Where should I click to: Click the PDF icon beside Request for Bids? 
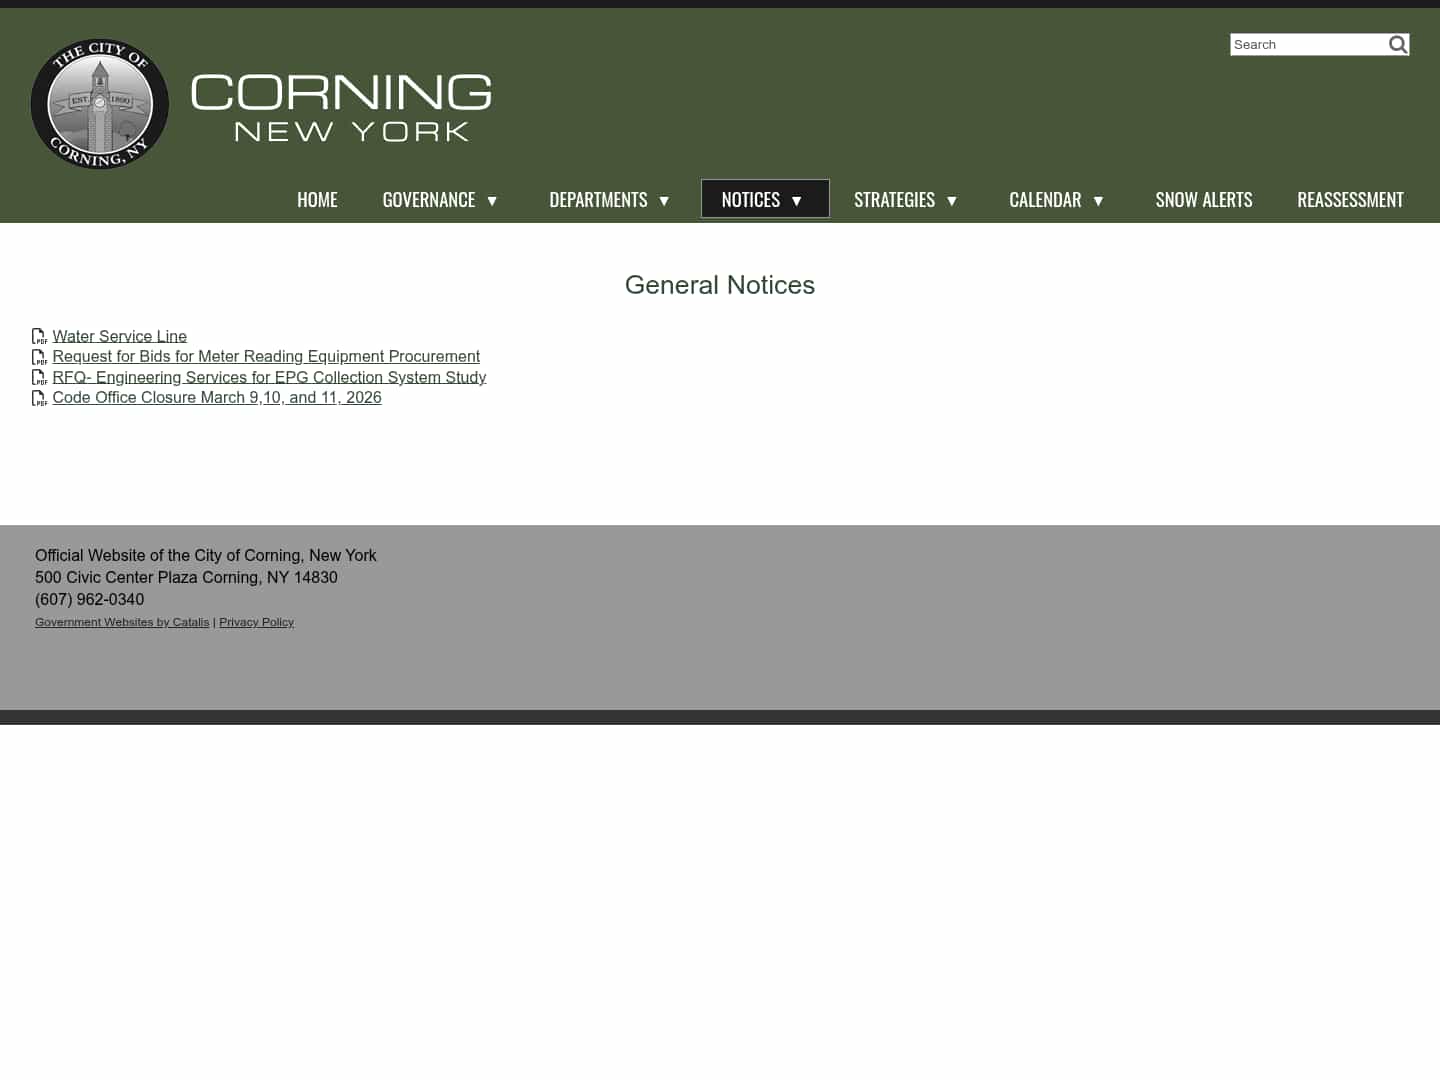(40, 357)
